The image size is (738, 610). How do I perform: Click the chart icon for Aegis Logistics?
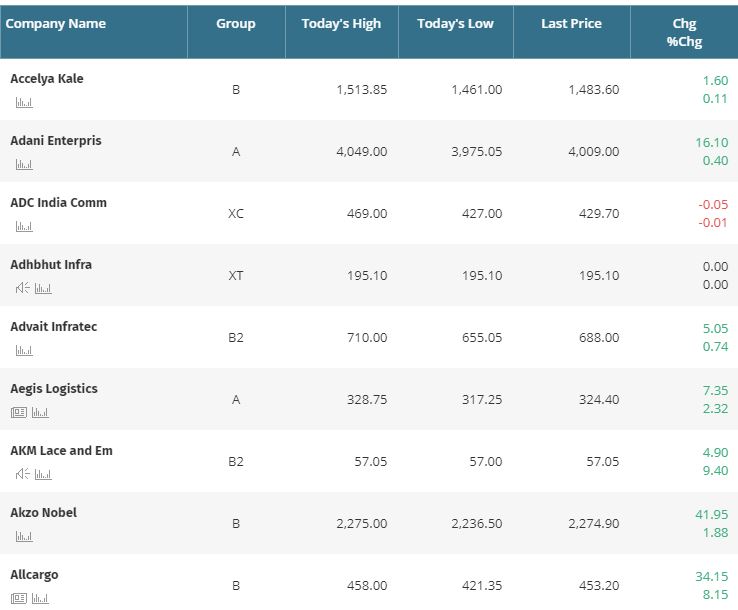[x=40, y=412]
